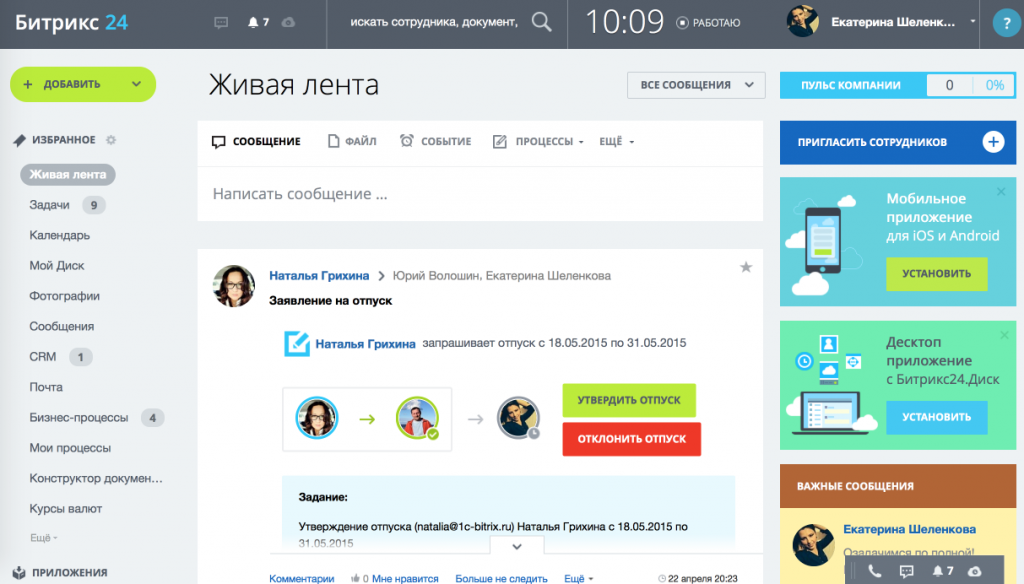Expand the task details chevron

click(517, 547)
